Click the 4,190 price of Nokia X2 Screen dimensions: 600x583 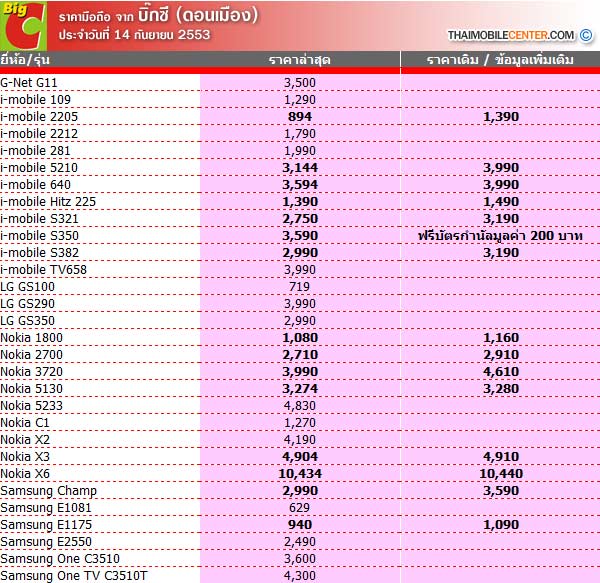coord(300,440)
